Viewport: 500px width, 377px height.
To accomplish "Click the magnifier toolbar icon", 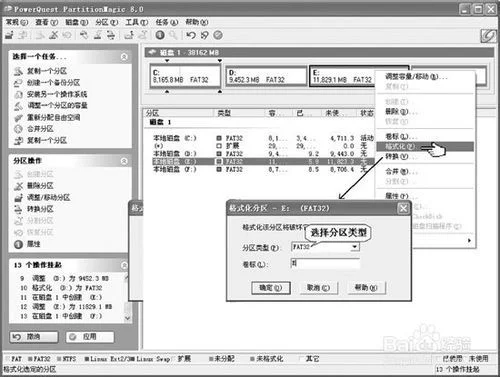I will pos(173,35).
